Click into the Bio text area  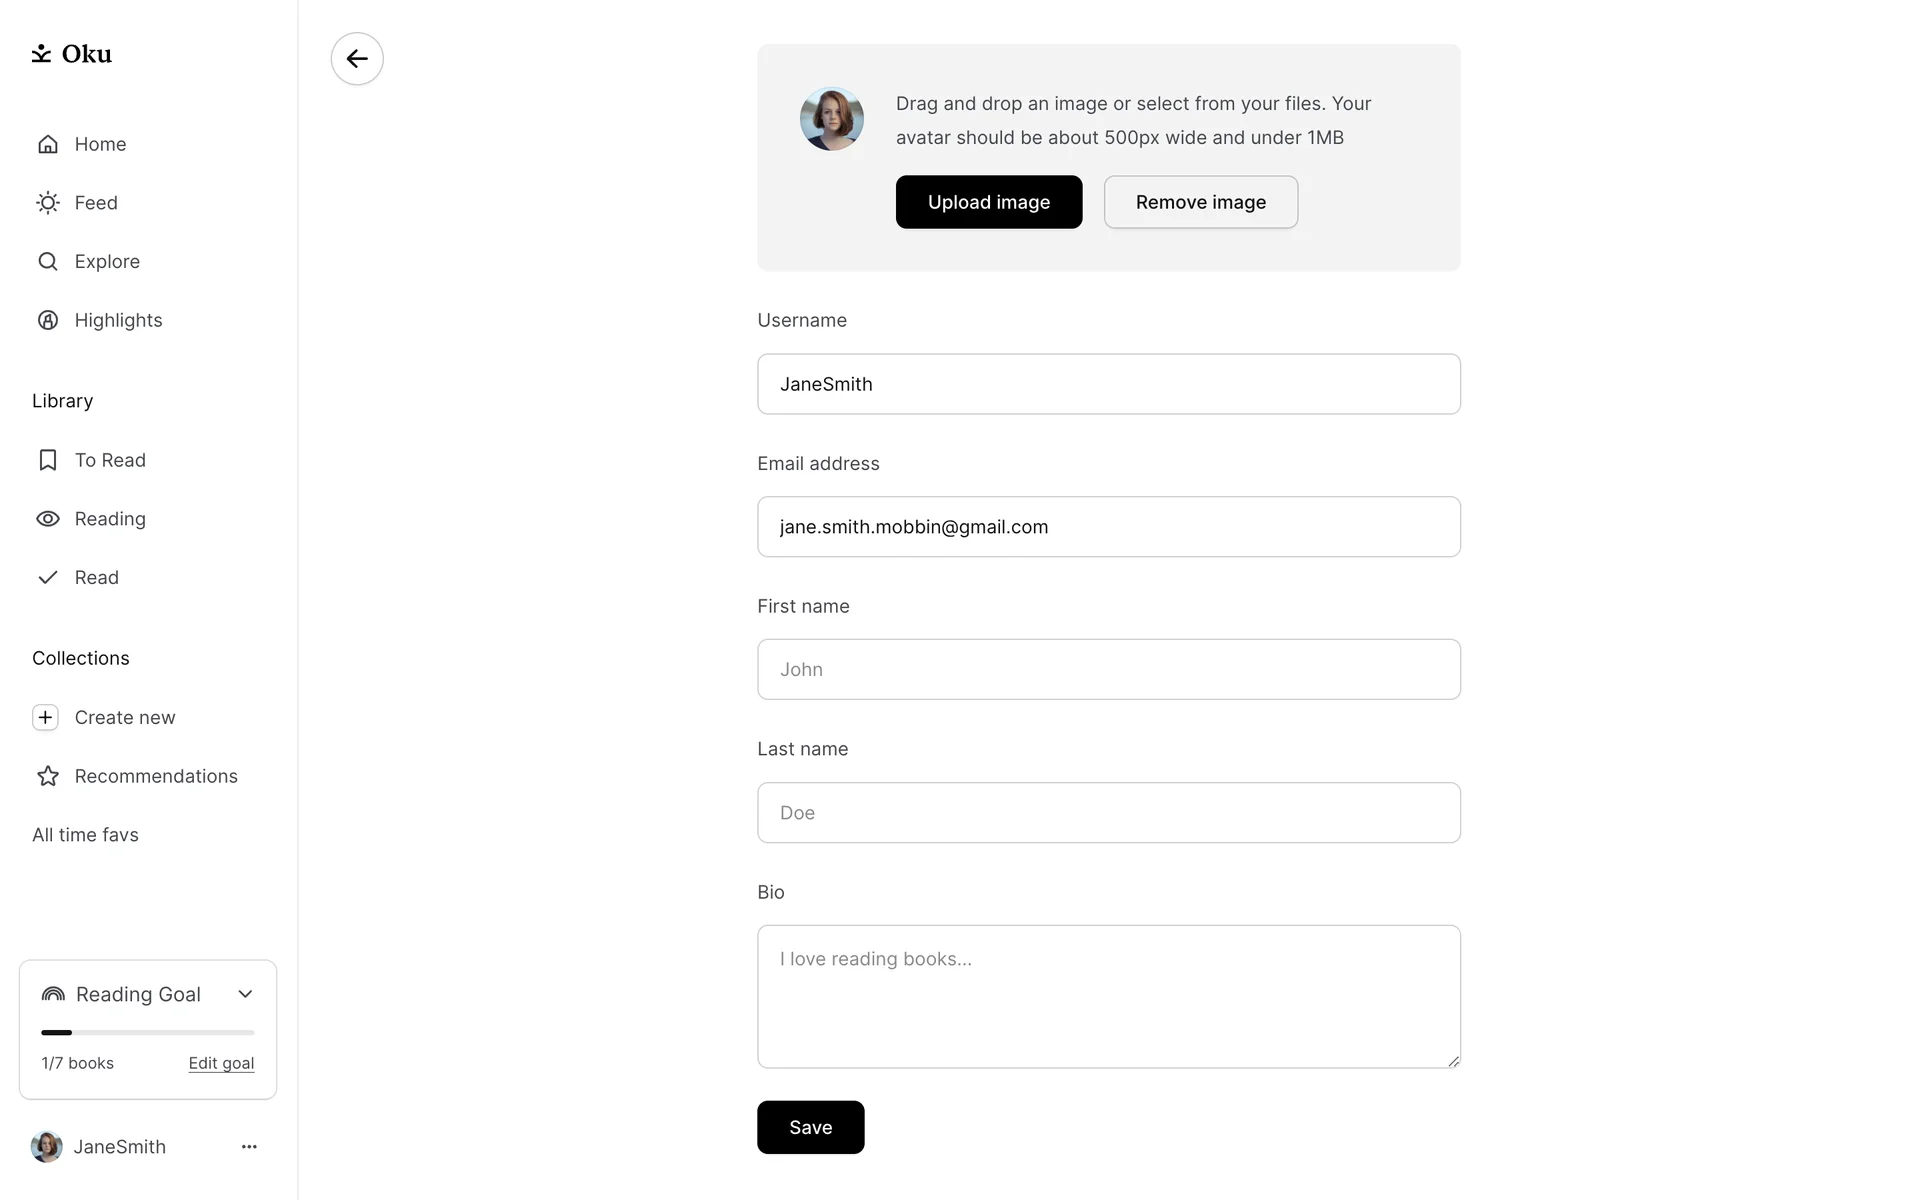point(1108,996)
